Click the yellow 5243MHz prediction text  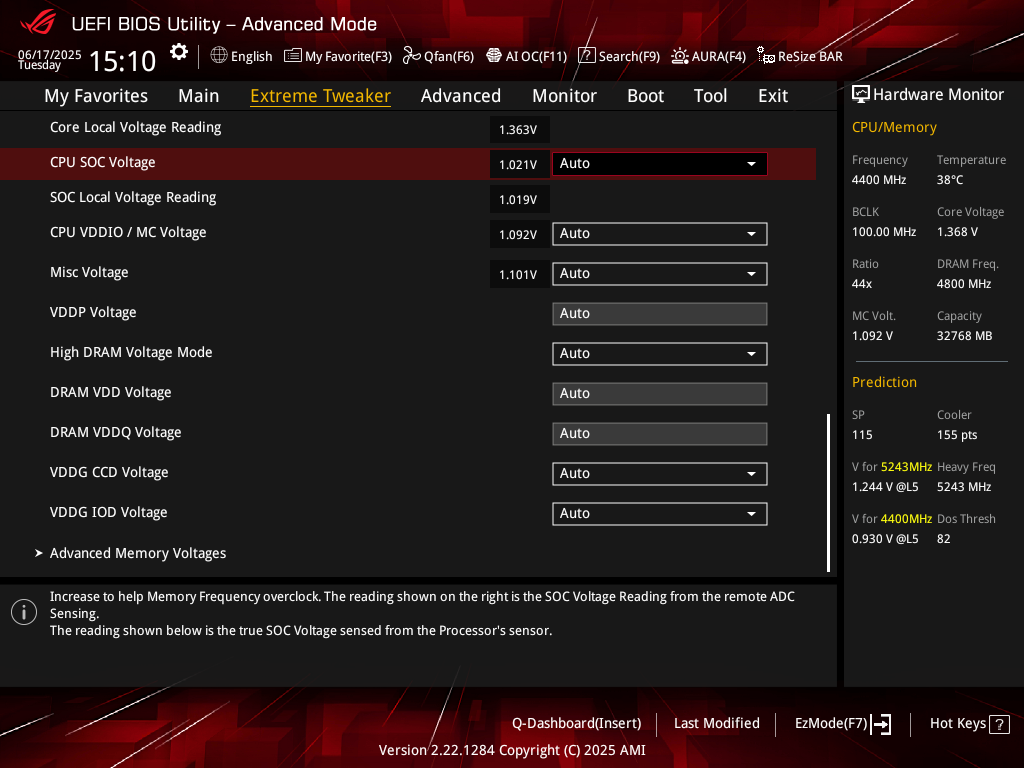tap(906, 467)
